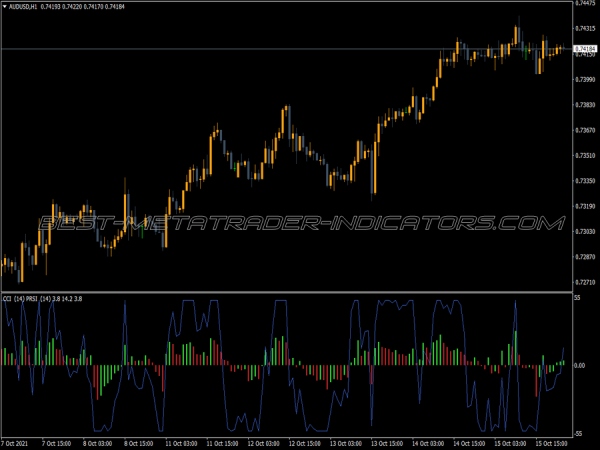Select the current price label 0.74184
Image resolution: width=600 pixels, height=450 pixels.
click(x=585, y=49)
